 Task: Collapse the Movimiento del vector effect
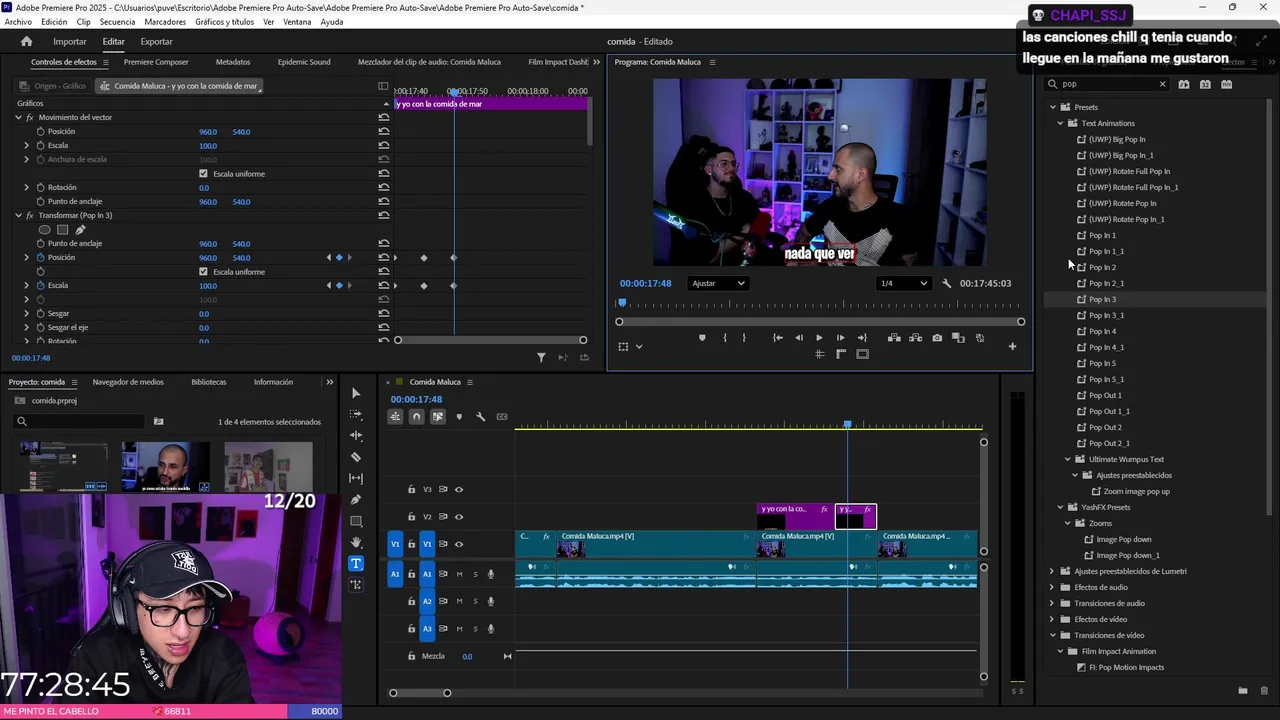point(18,117)
